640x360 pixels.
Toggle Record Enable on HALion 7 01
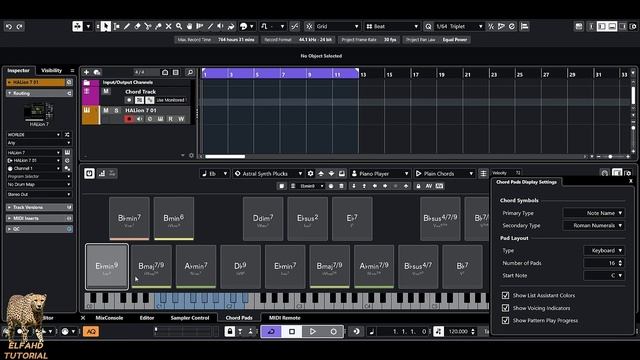pyautogui.click(x=129, y=119)
